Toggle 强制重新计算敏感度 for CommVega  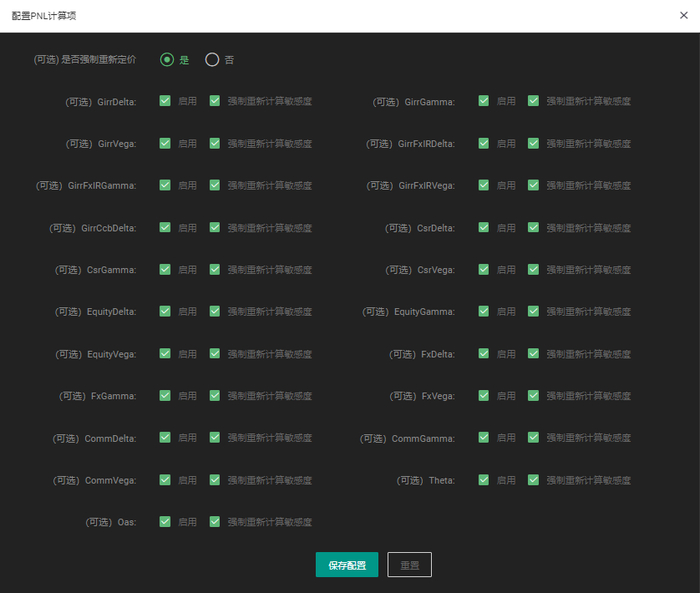point(215,480)
